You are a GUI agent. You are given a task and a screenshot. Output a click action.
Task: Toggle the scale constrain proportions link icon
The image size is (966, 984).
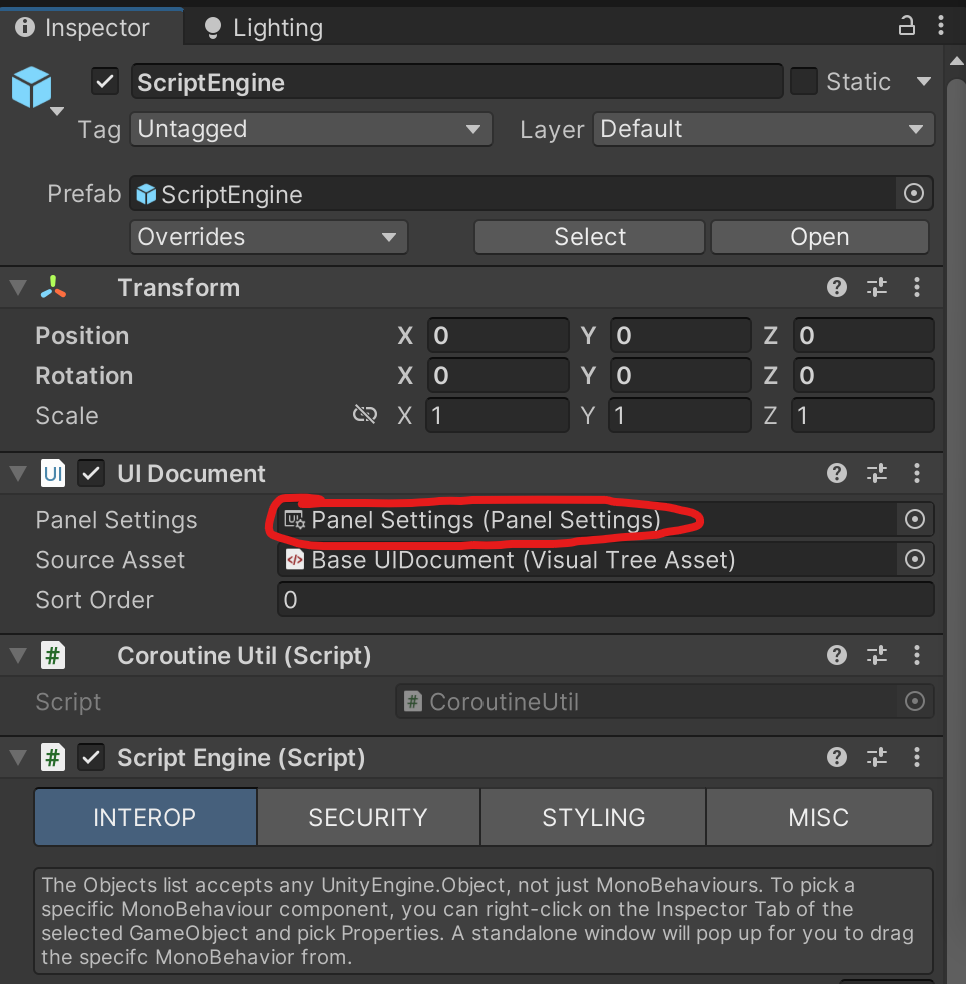pos(365,413)
